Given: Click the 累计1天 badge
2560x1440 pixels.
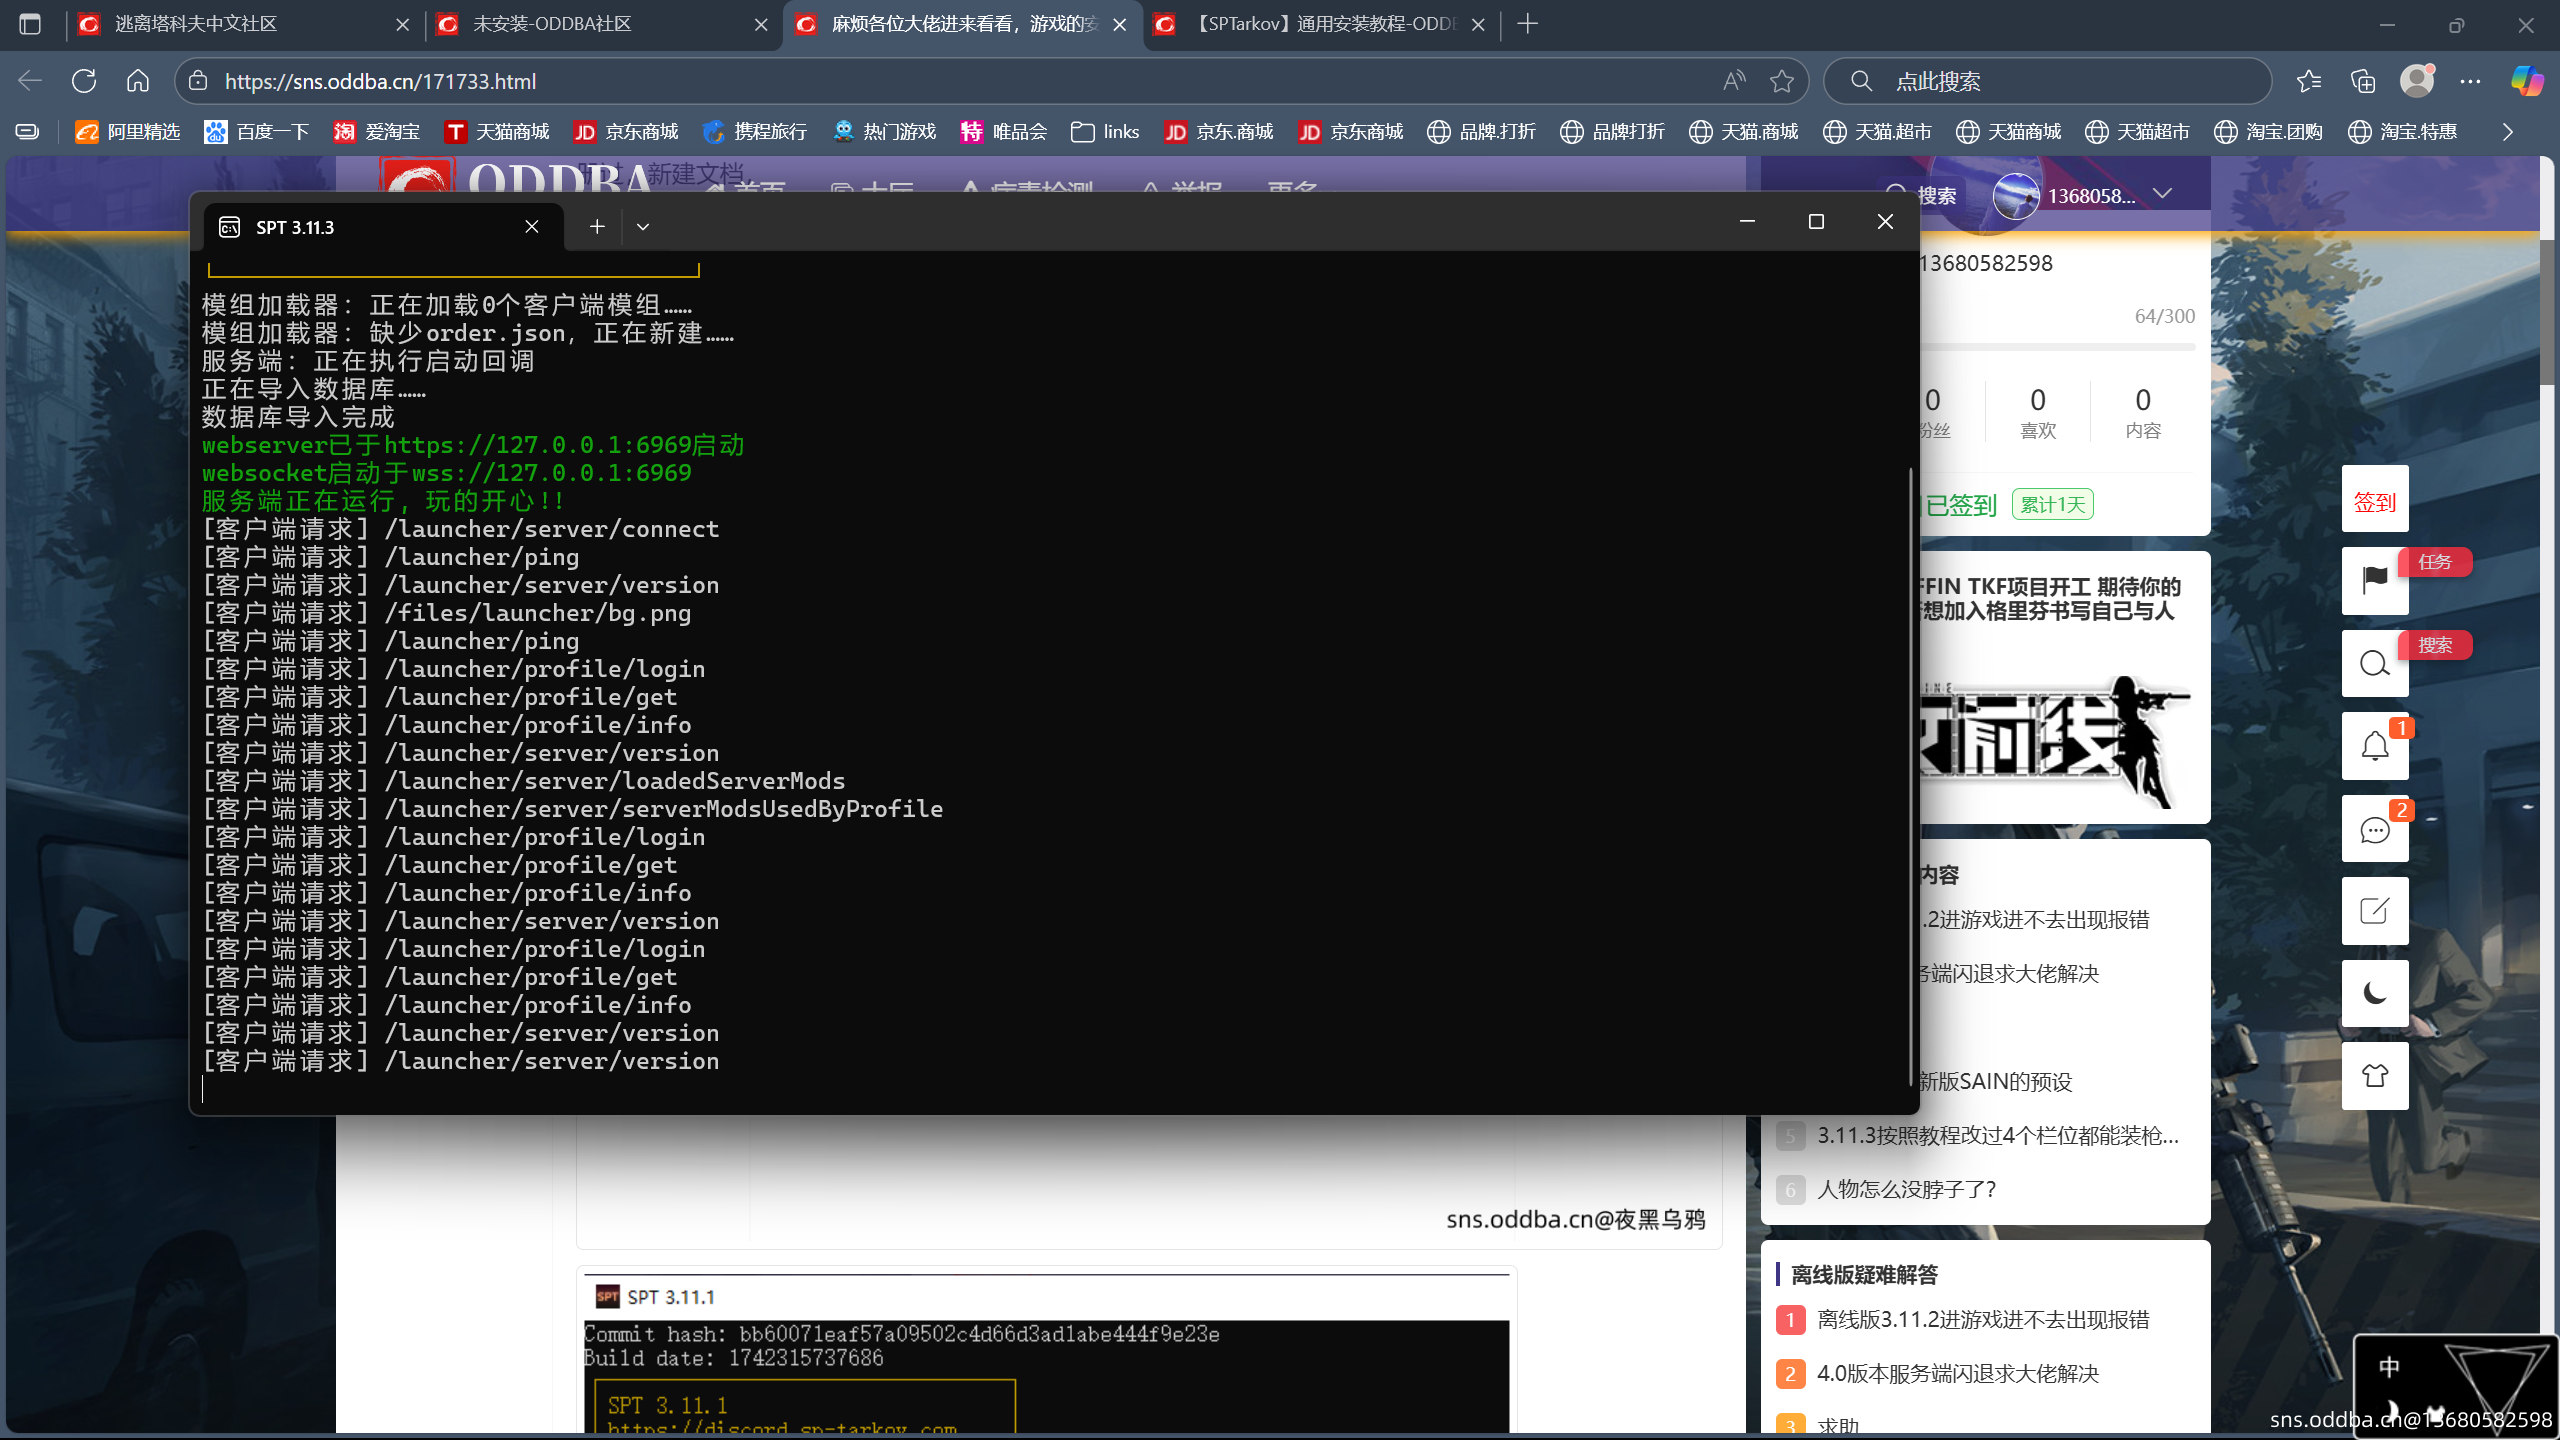Looking at the screenshot, I should pyautogui.click(x=2053, y=504).
